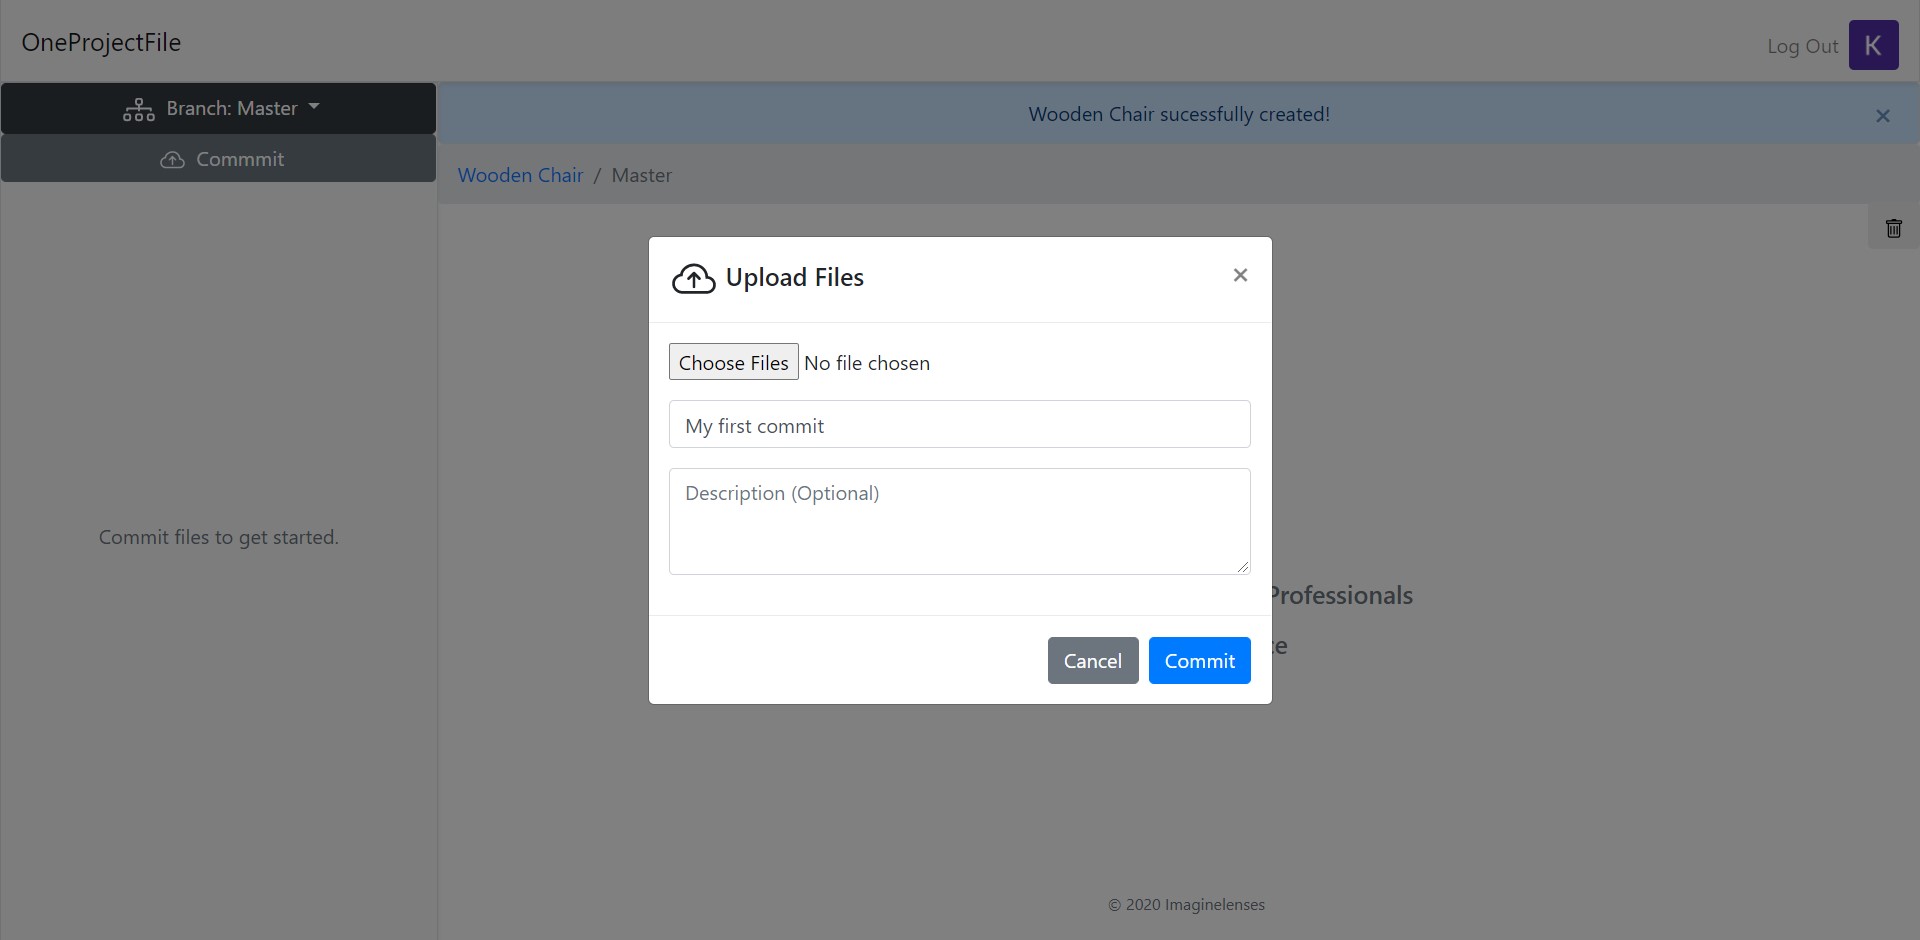
Task: Focus the 'My first commit' message field
Action: tap(959, 425)
